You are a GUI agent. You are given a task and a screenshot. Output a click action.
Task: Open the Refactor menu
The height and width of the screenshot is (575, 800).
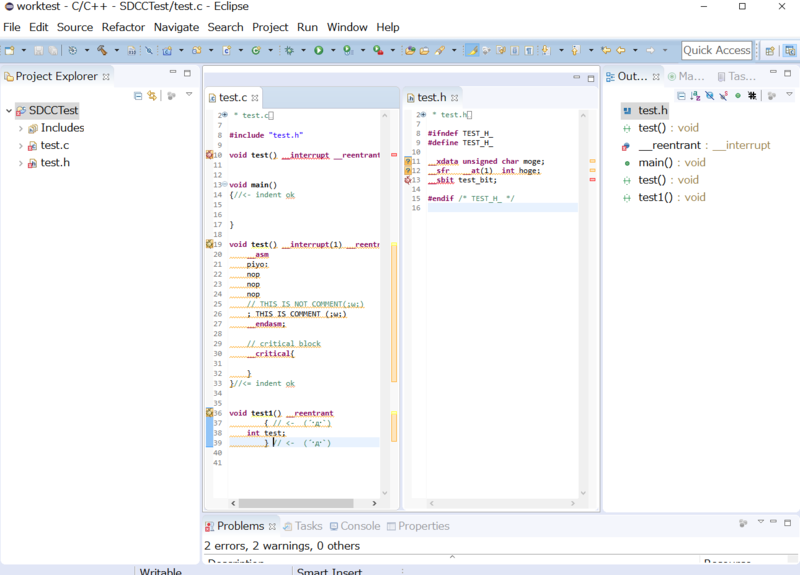pyautogui.click(x=123, y=27)
